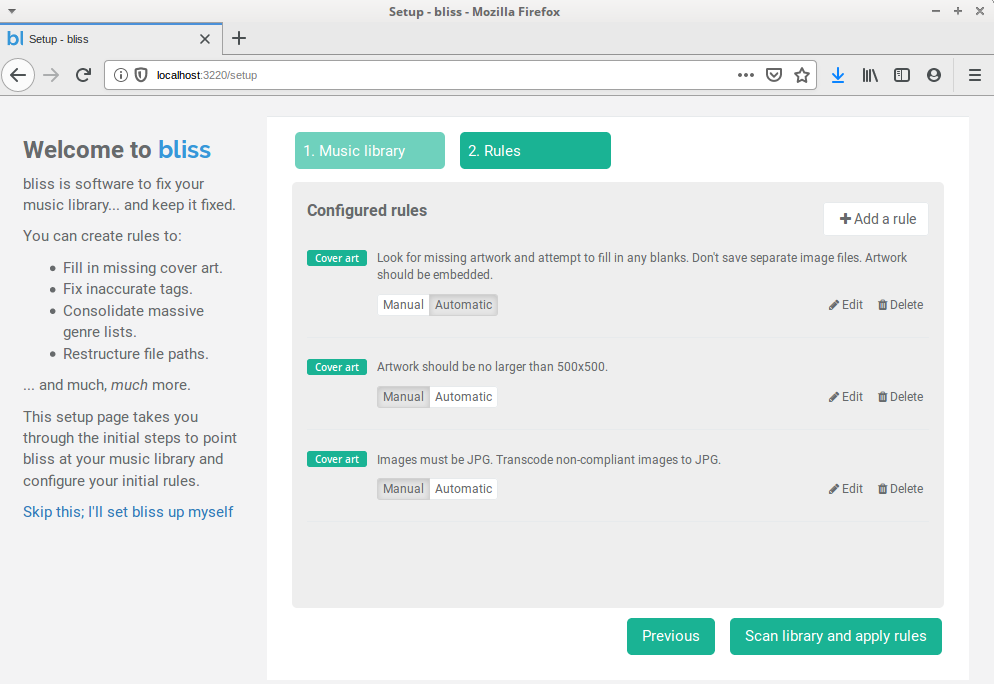
Task: Set JPG images rule to Manual
Action: (x=403, y=489)
